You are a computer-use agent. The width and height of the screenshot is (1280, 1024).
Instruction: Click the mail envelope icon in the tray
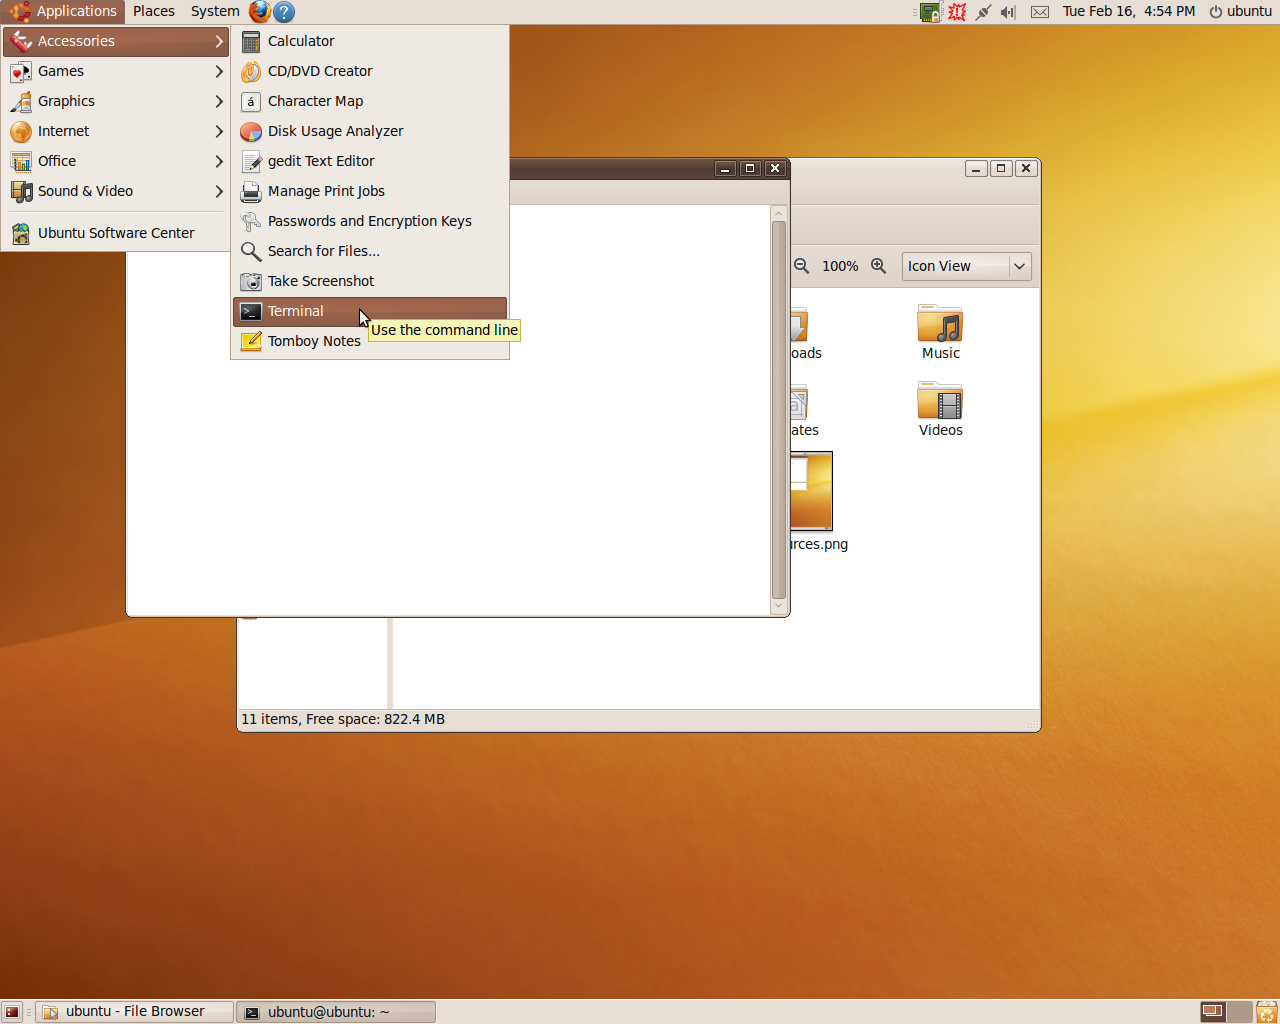tap(1039, 11)
